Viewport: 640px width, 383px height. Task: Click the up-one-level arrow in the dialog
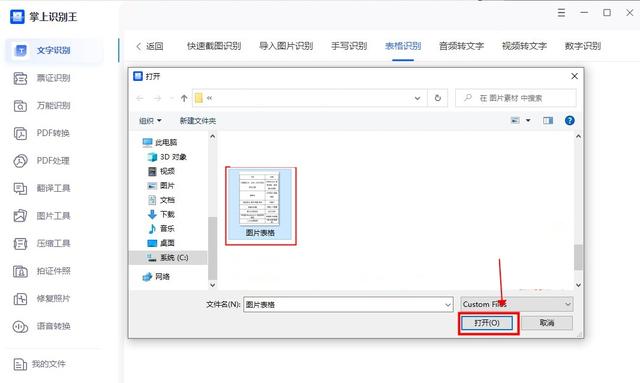[184, 98]
